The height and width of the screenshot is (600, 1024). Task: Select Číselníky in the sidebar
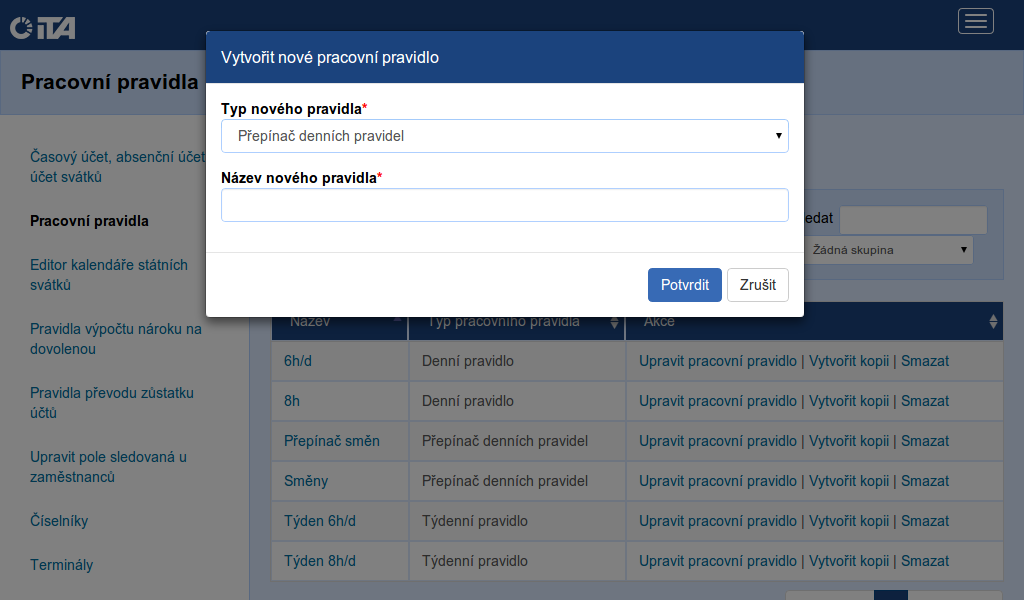pos(59,521)
